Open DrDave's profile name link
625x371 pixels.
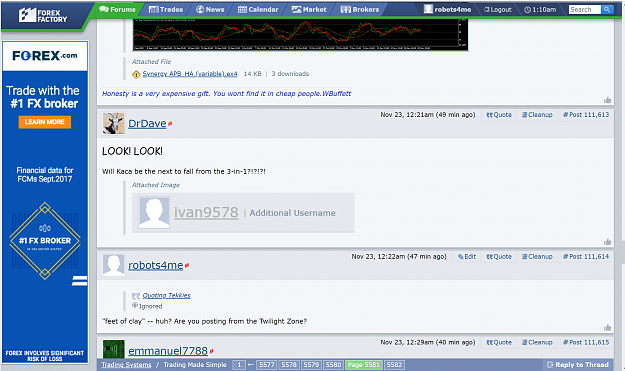147,124
